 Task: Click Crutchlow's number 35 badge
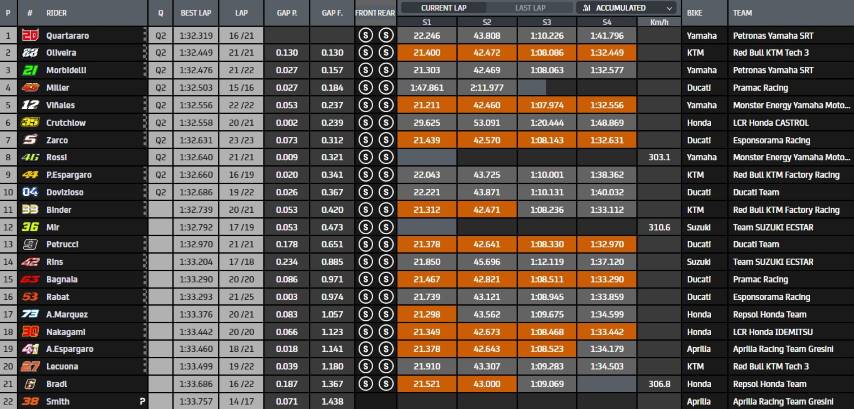(x=29, y=123)
